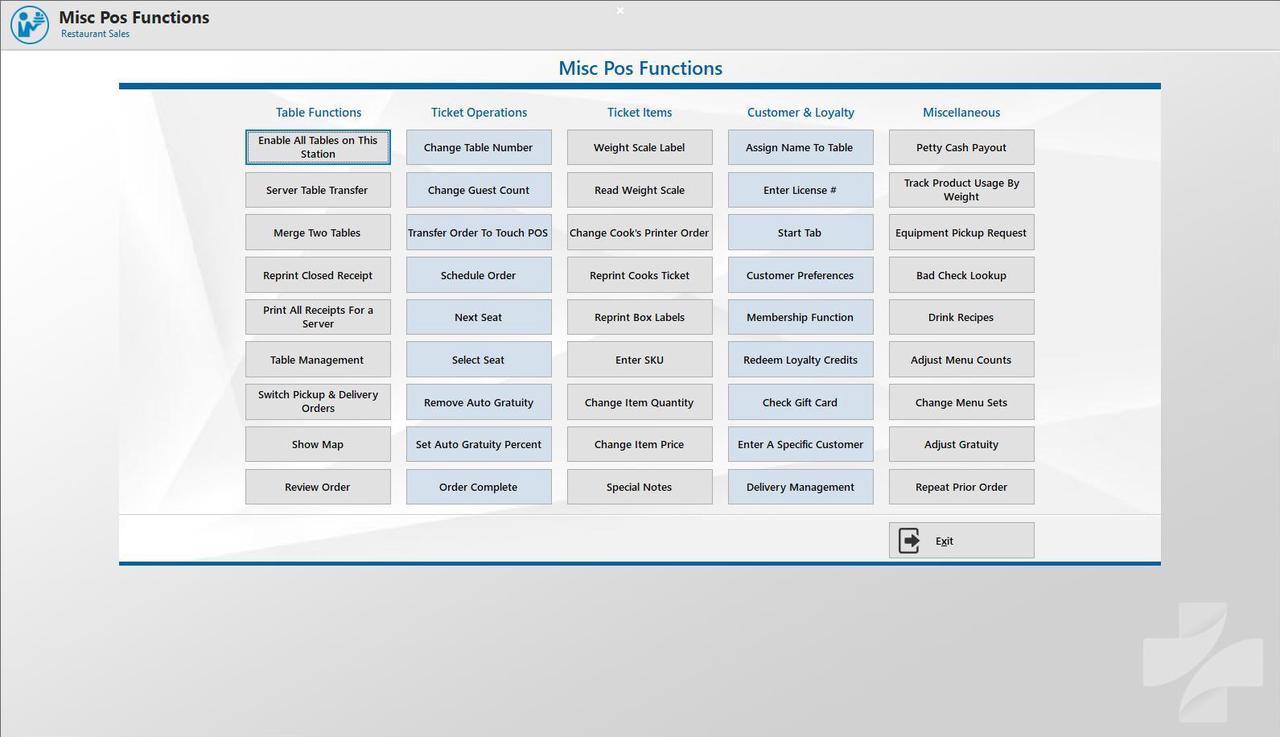Viewport: 1280px width, 737px height.
Task: Click the Exit button
Action: [961, 541]
